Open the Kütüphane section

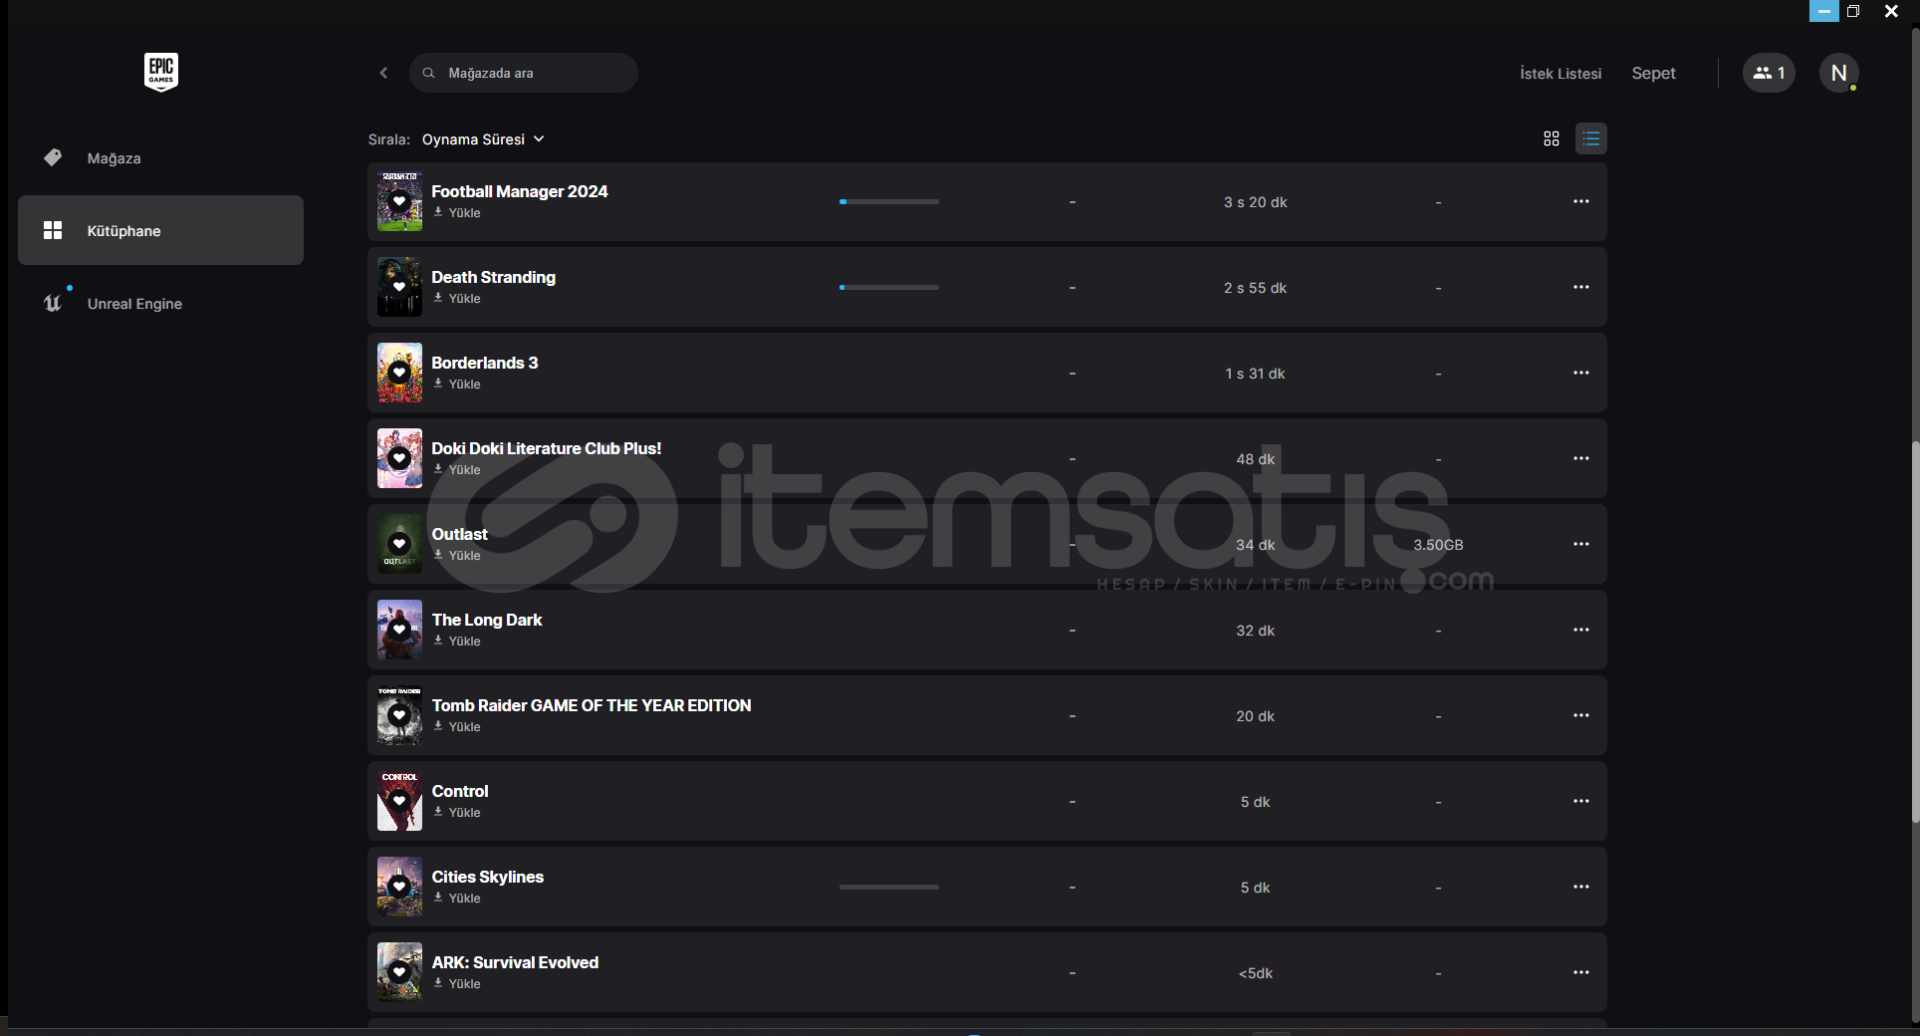(161, 230)
